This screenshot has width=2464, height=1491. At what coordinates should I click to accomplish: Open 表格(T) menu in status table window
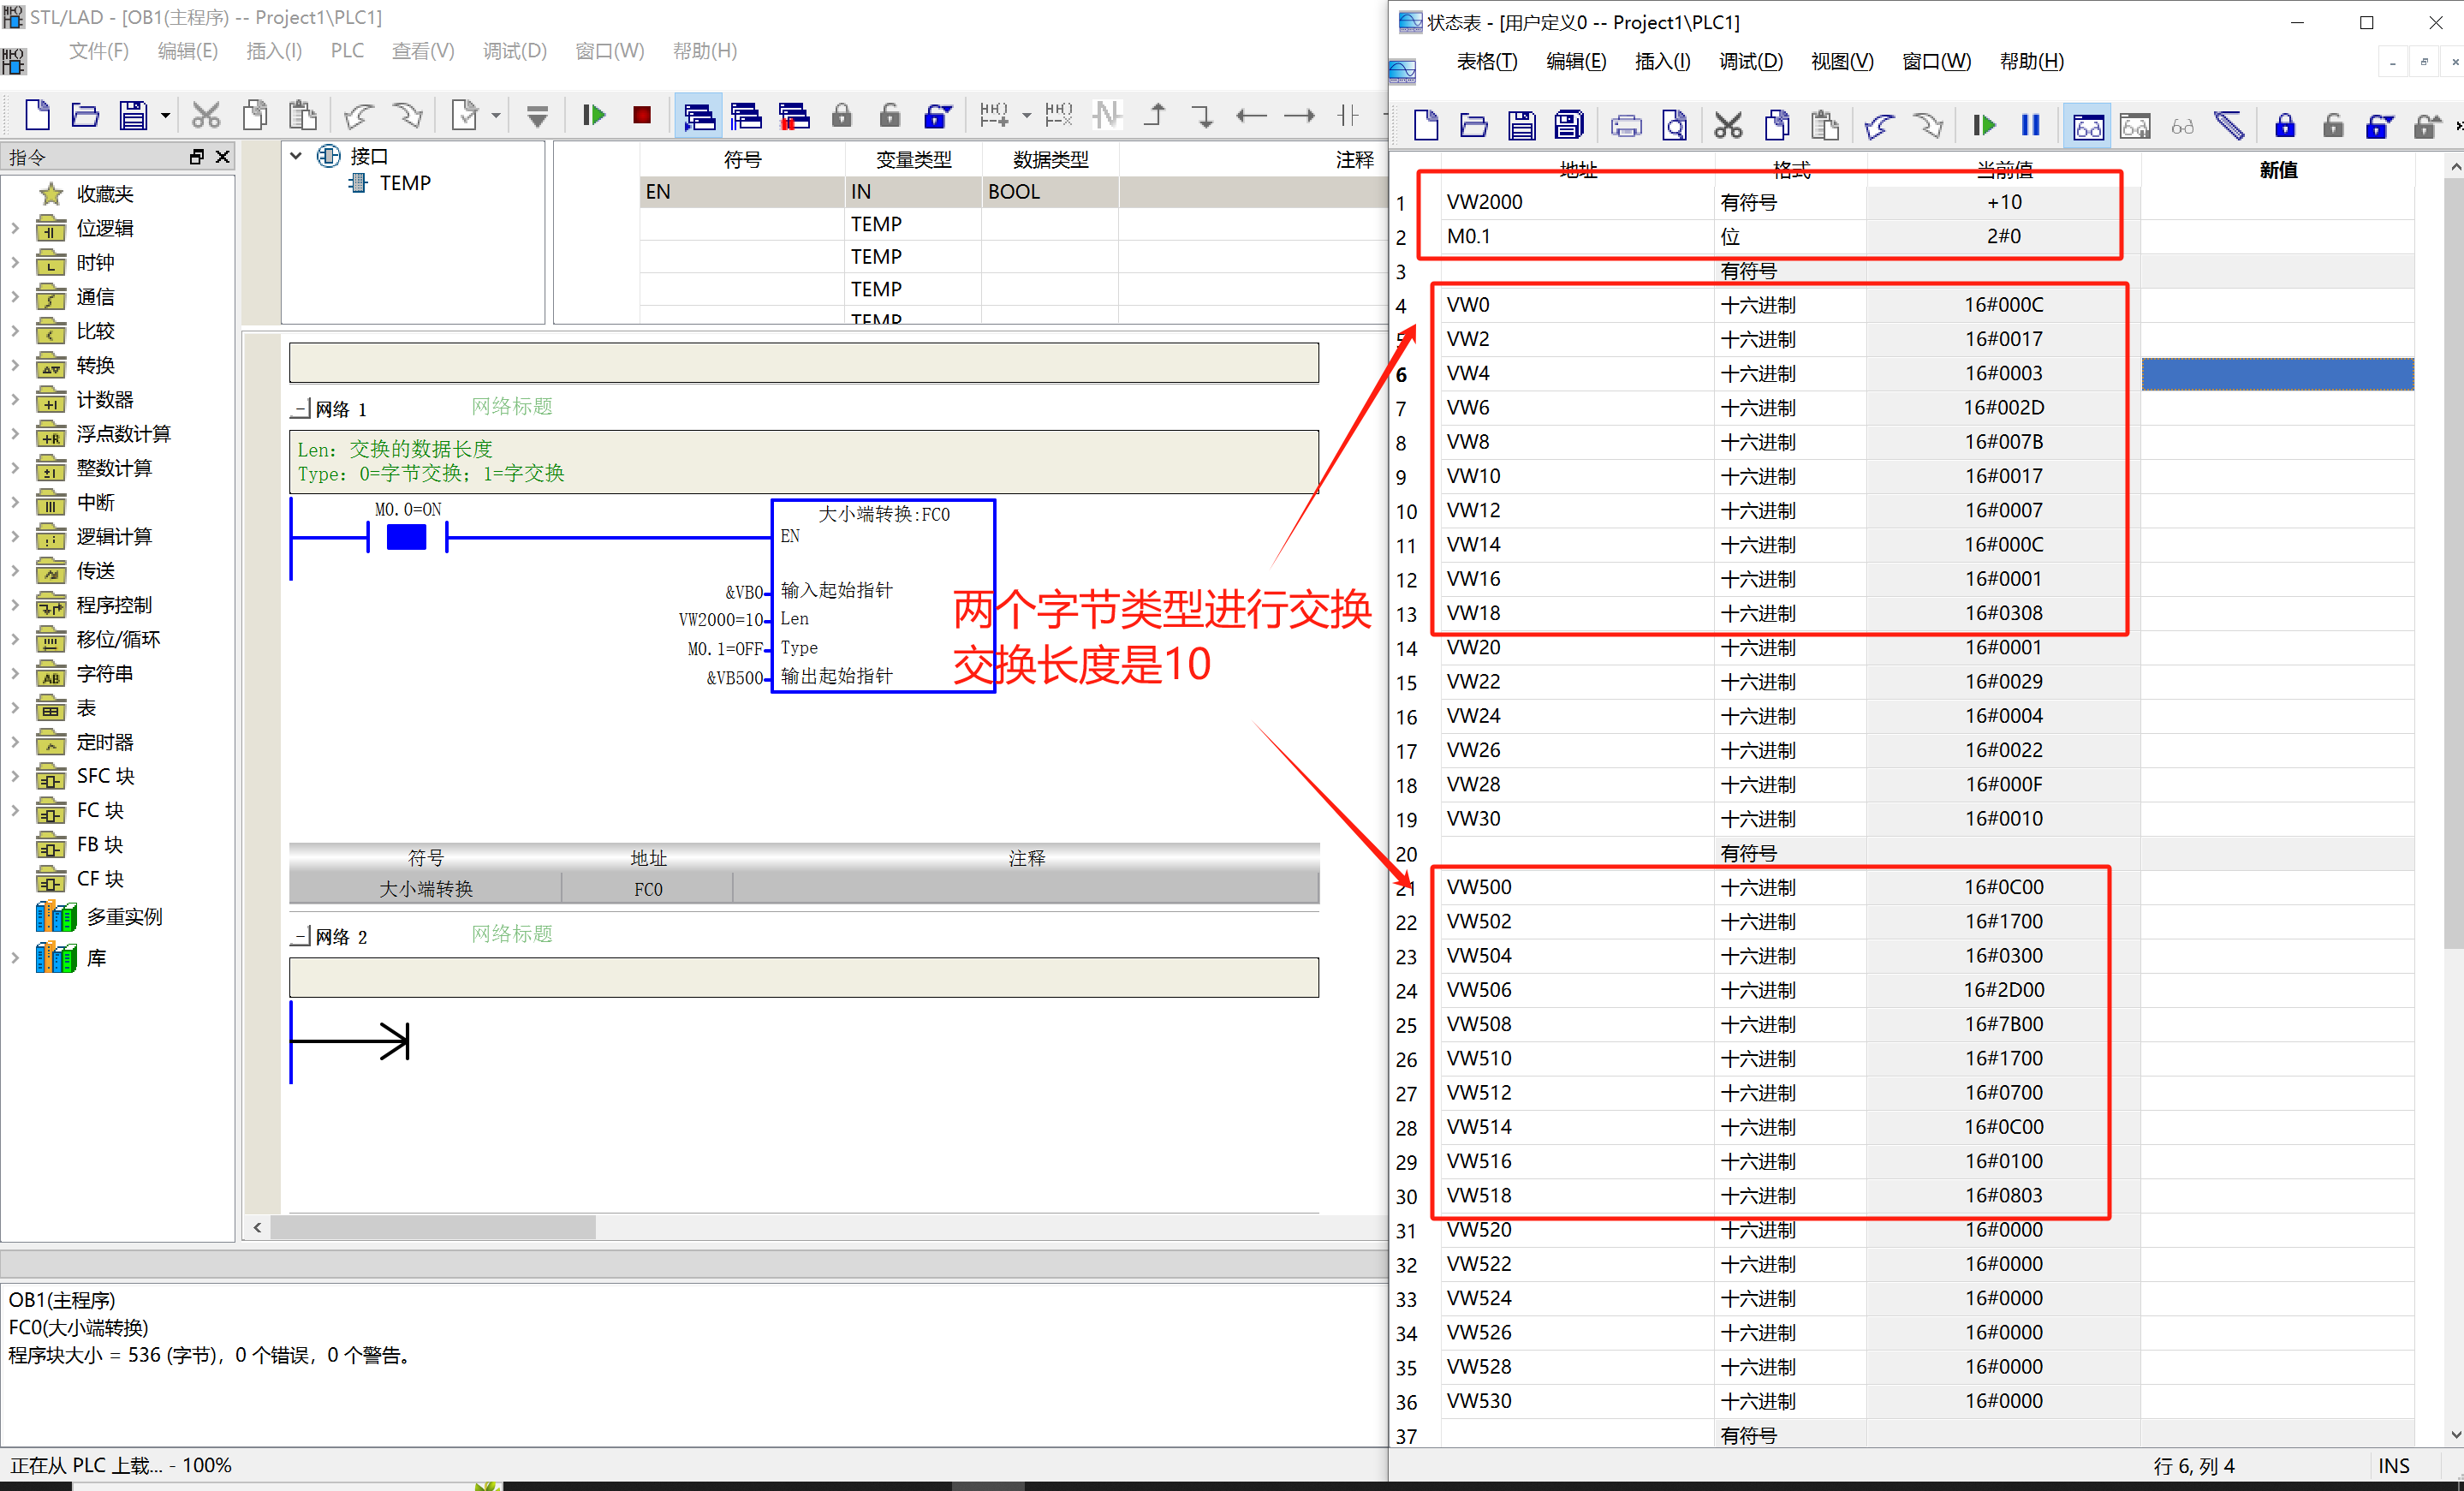1487,61
